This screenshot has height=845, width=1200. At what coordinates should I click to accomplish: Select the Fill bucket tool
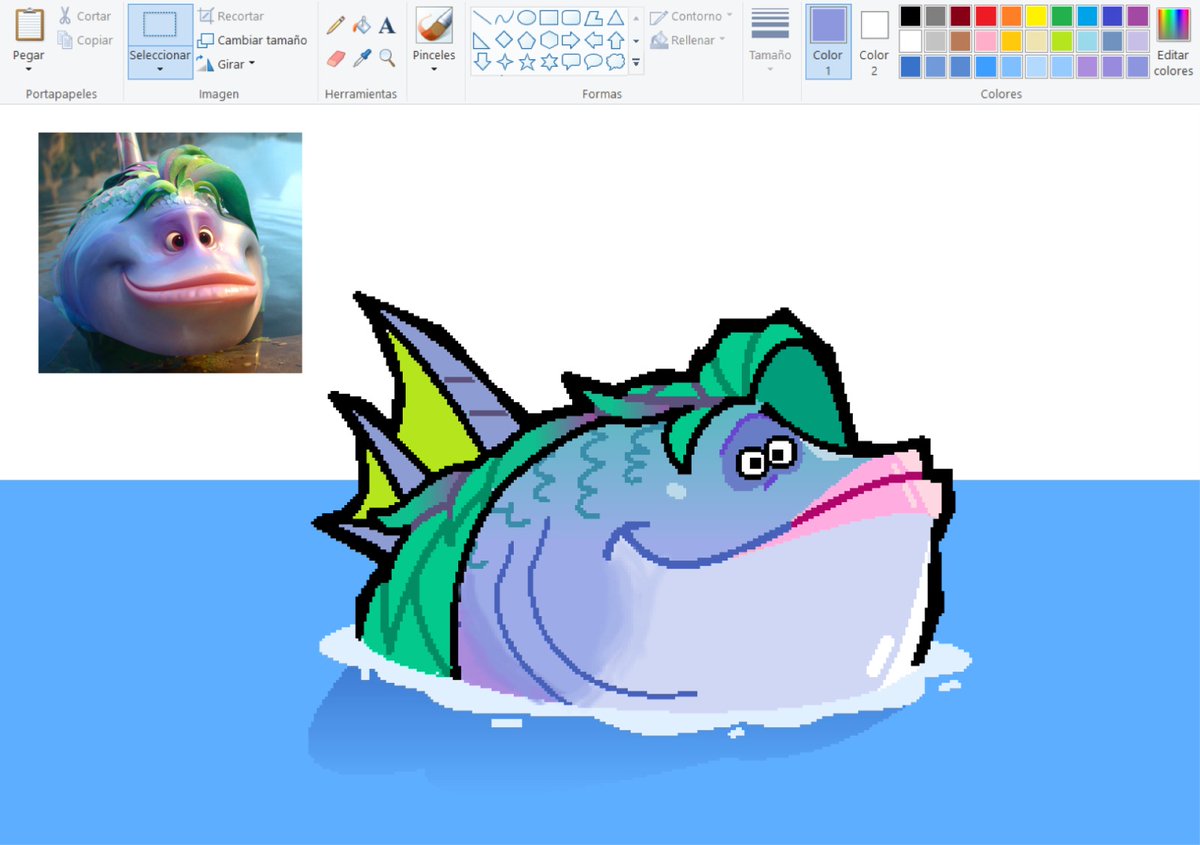pos(362,25)
